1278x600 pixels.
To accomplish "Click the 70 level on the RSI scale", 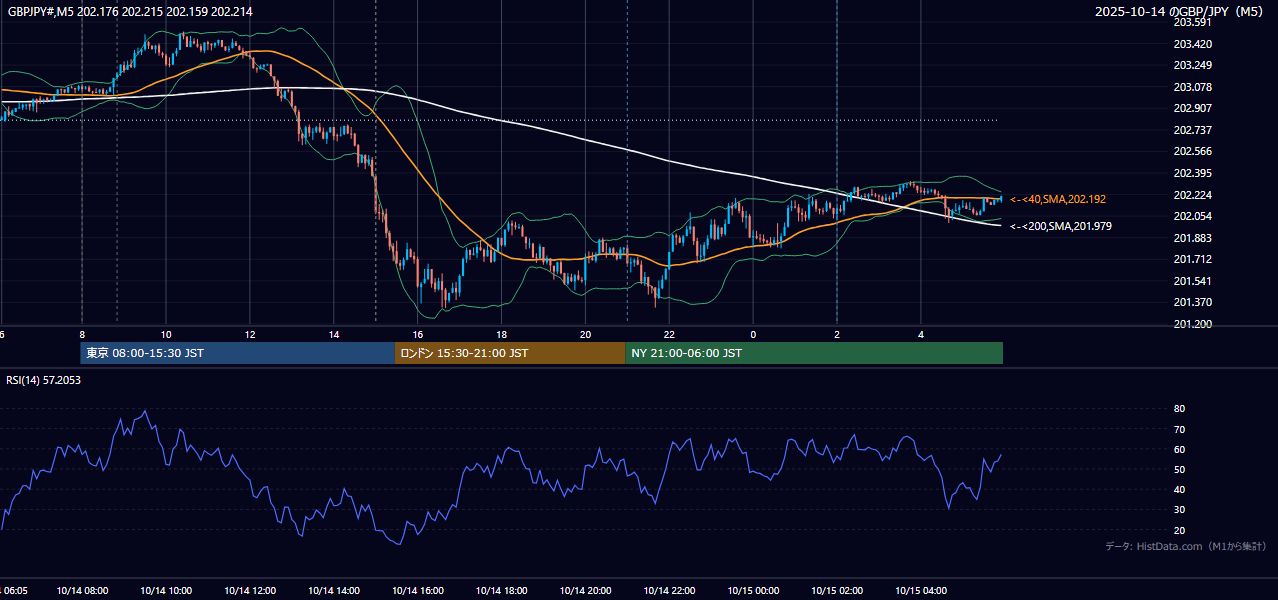I will 1179,429.
